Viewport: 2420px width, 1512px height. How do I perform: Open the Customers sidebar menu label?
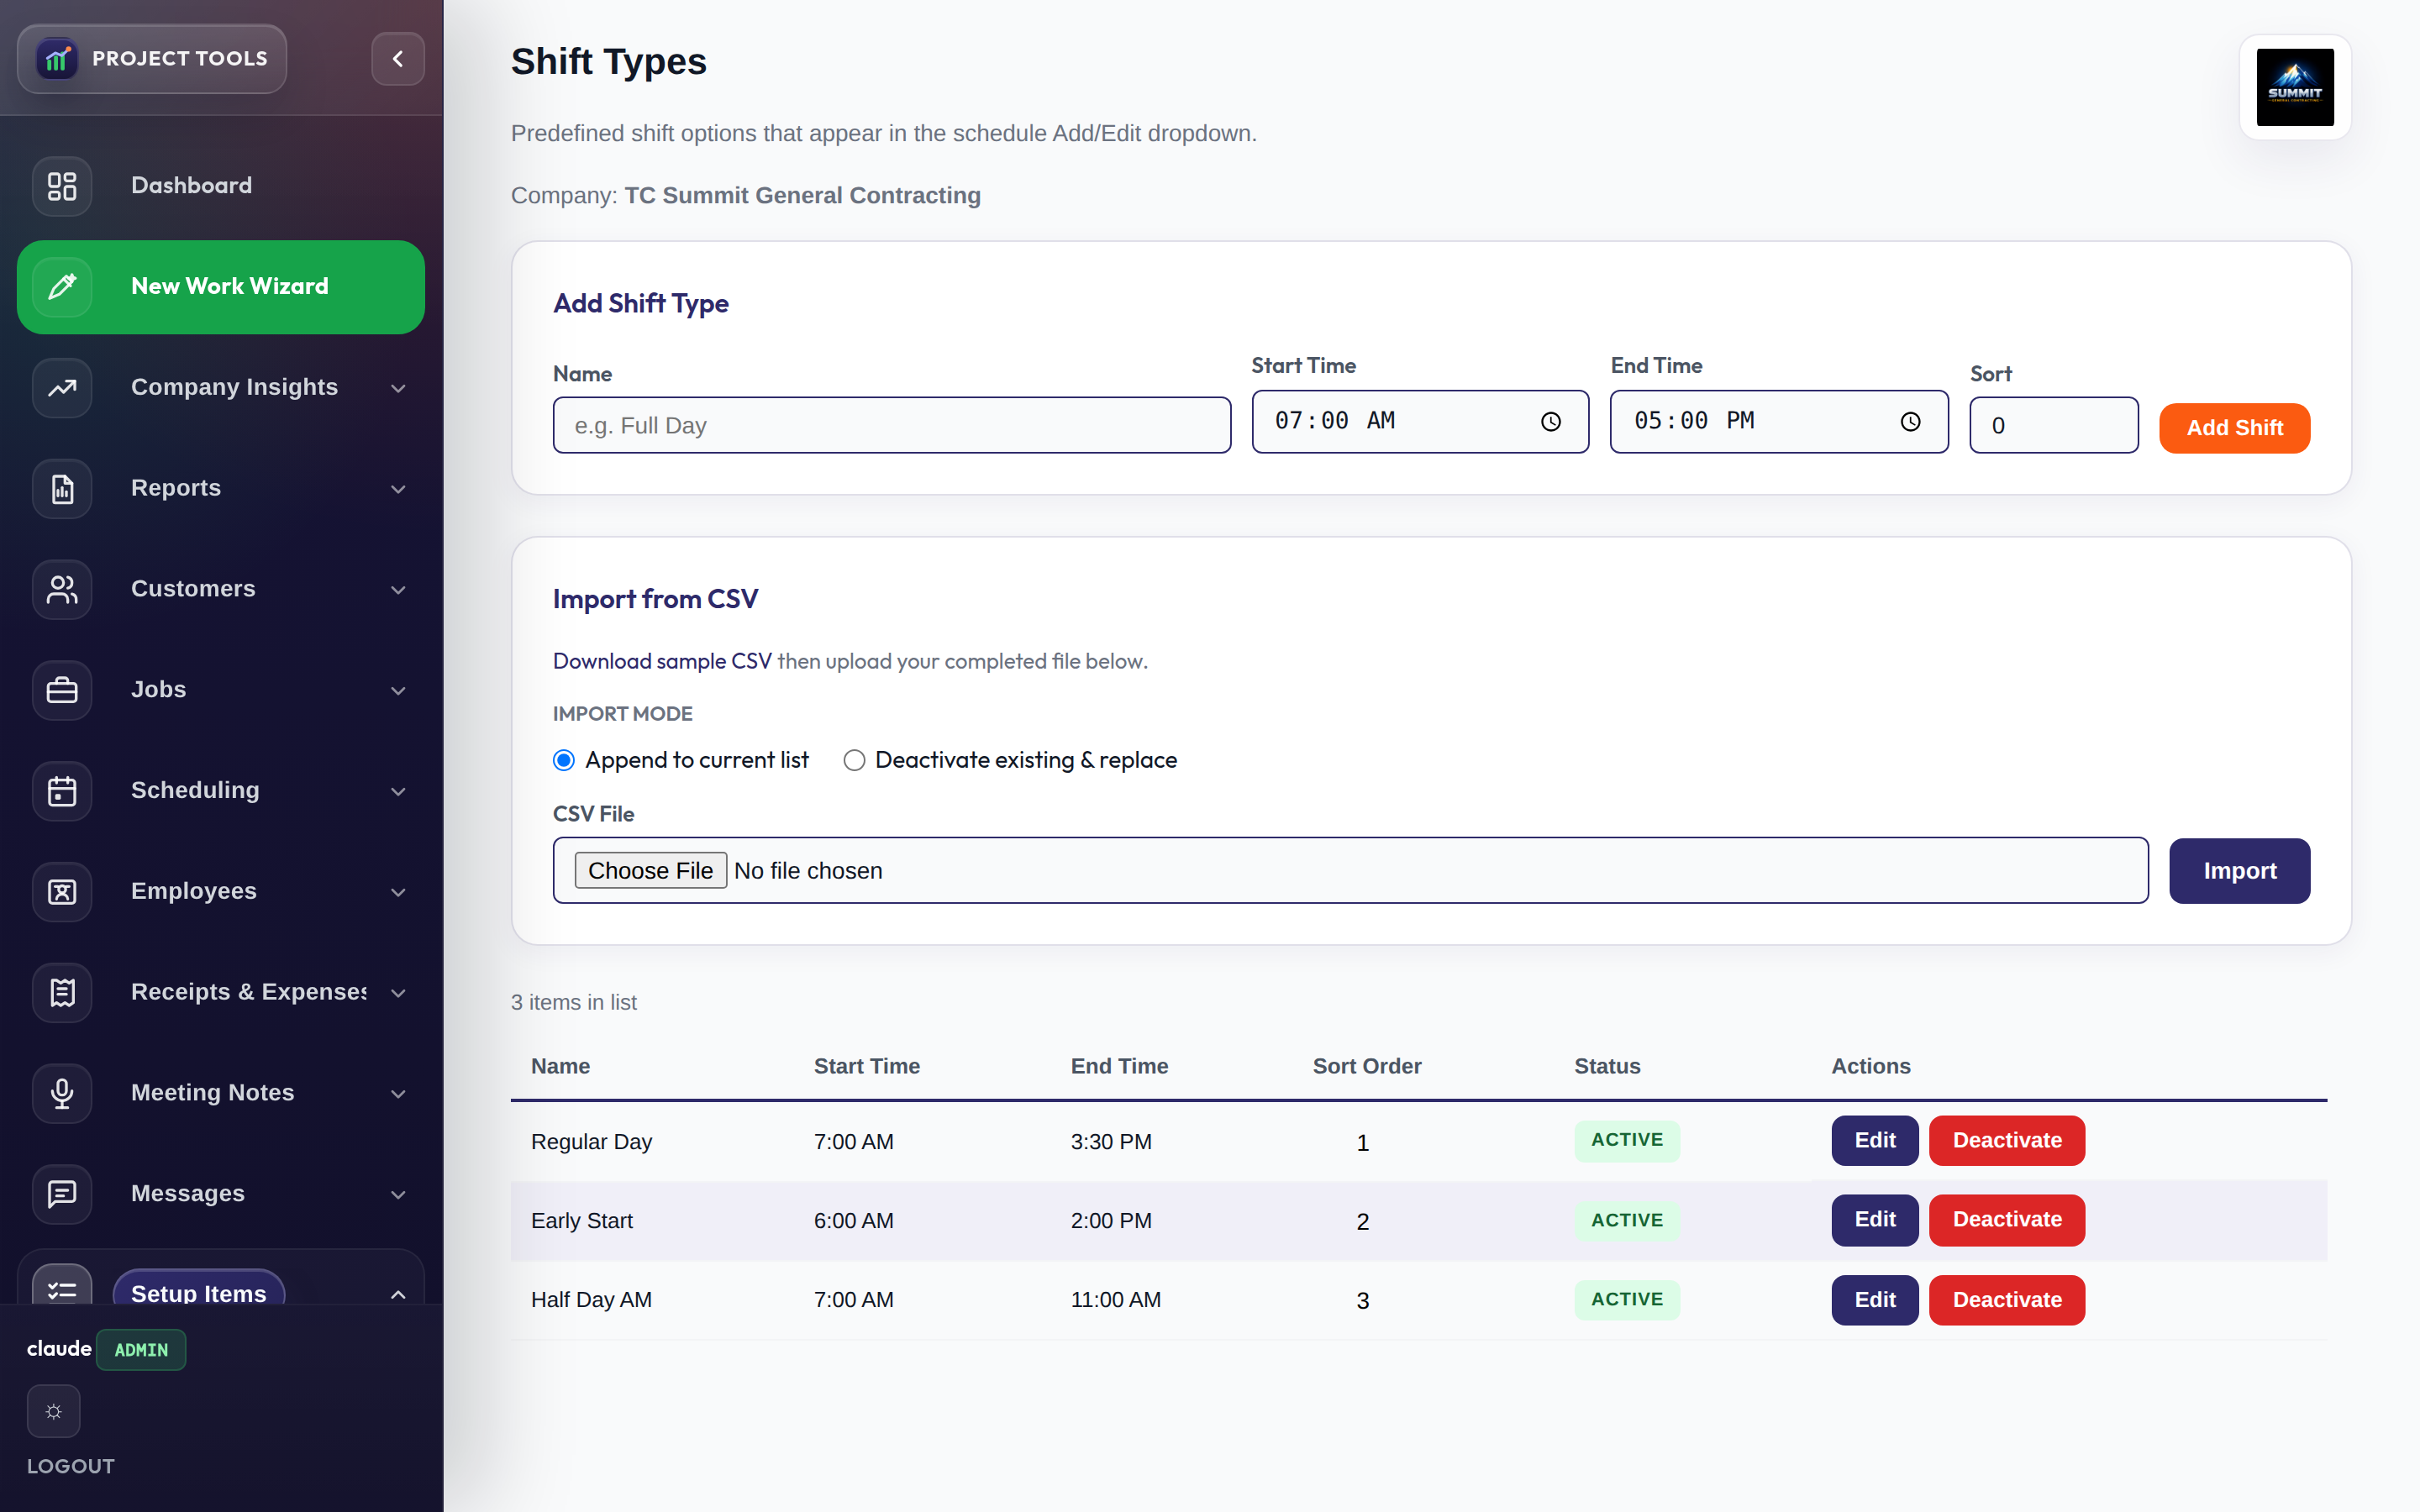point(193,589)
